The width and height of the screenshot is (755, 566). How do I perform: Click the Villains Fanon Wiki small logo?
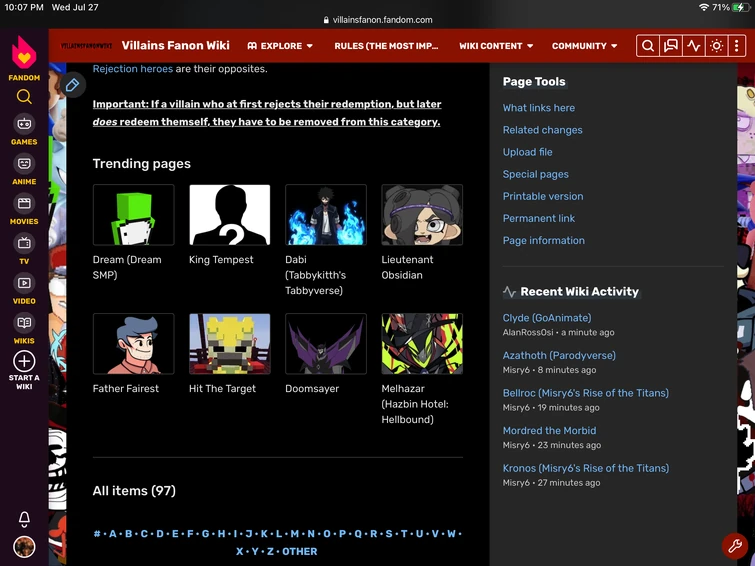(x=86, y=46)
